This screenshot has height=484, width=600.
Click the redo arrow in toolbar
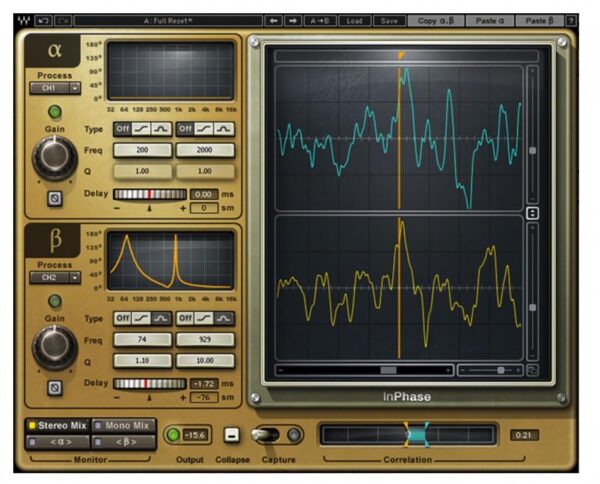click(x=63, y=21)
